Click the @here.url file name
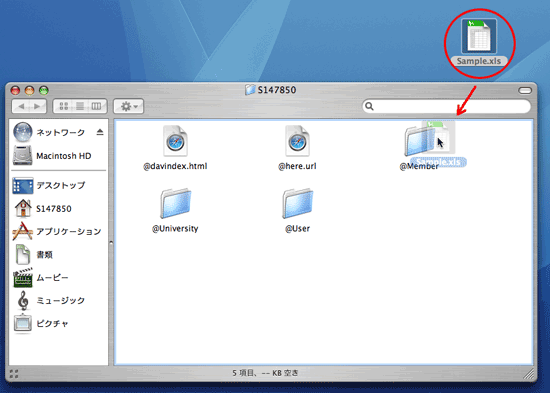Screen dimensions: 550x393 tap(297, 166)
